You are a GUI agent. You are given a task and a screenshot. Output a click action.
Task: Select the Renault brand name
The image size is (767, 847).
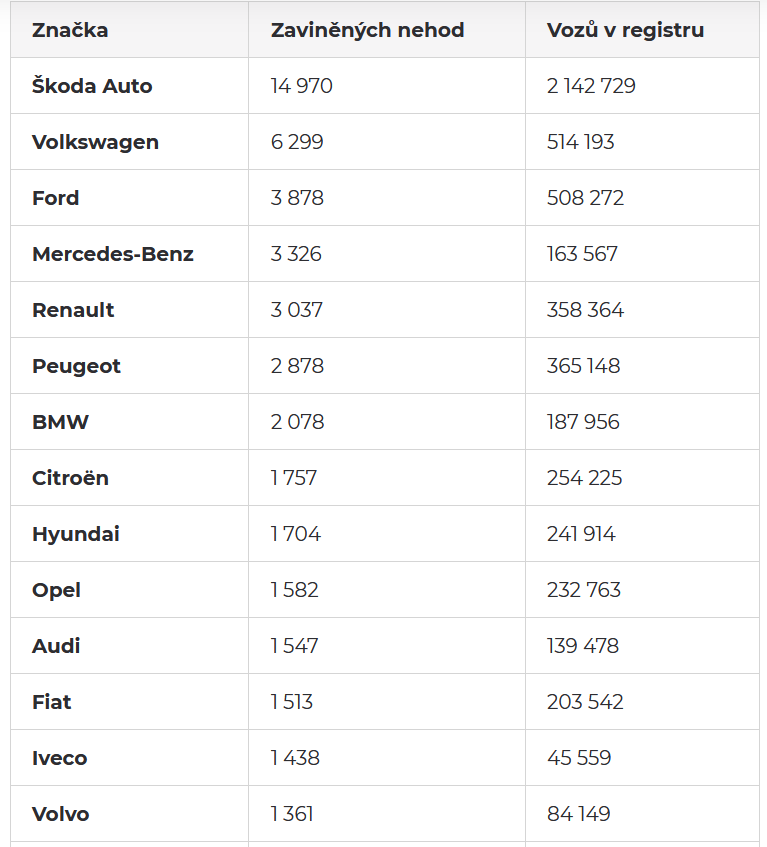[x=73, y=310]
